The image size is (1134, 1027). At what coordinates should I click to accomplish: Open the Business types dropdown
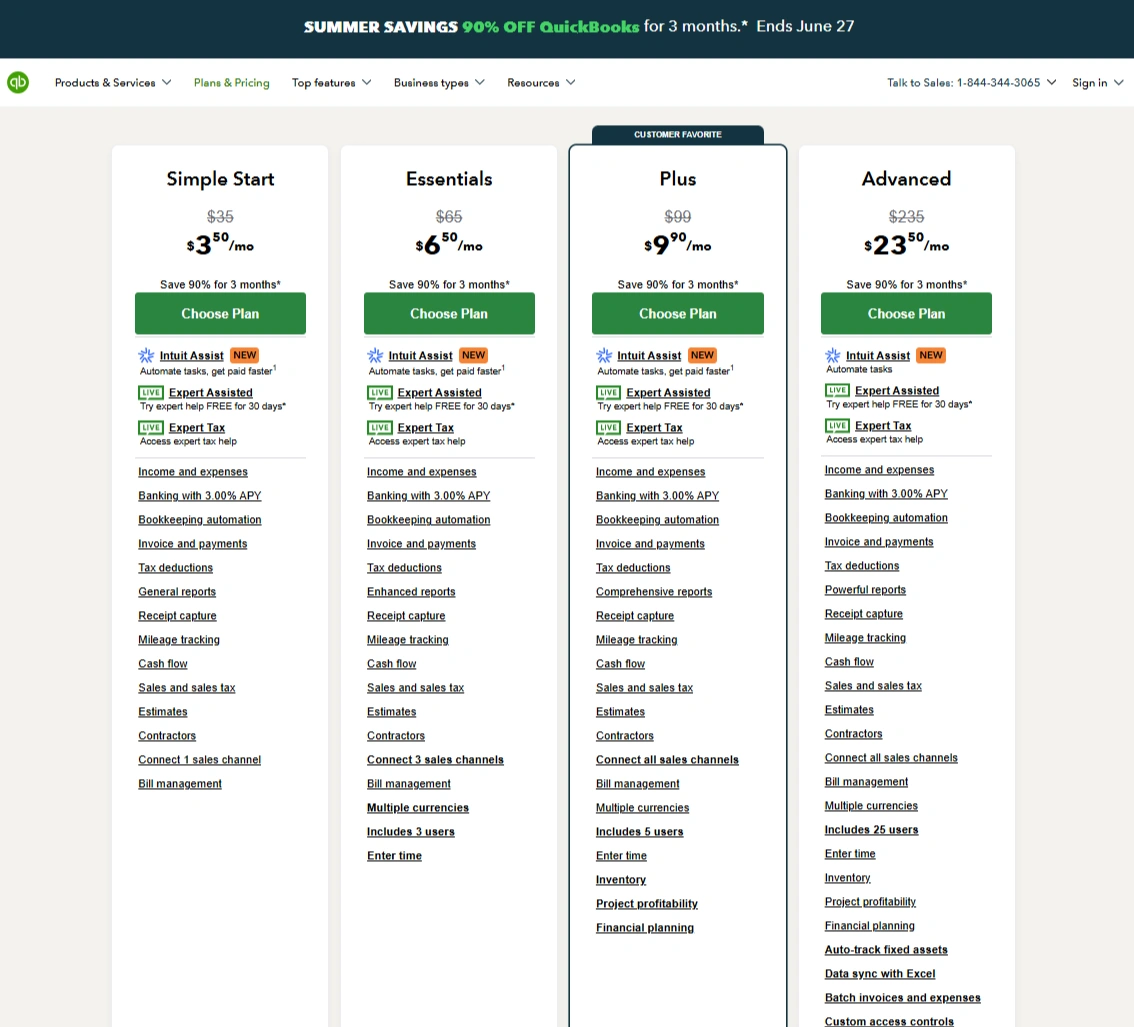(x=439, y=82)
